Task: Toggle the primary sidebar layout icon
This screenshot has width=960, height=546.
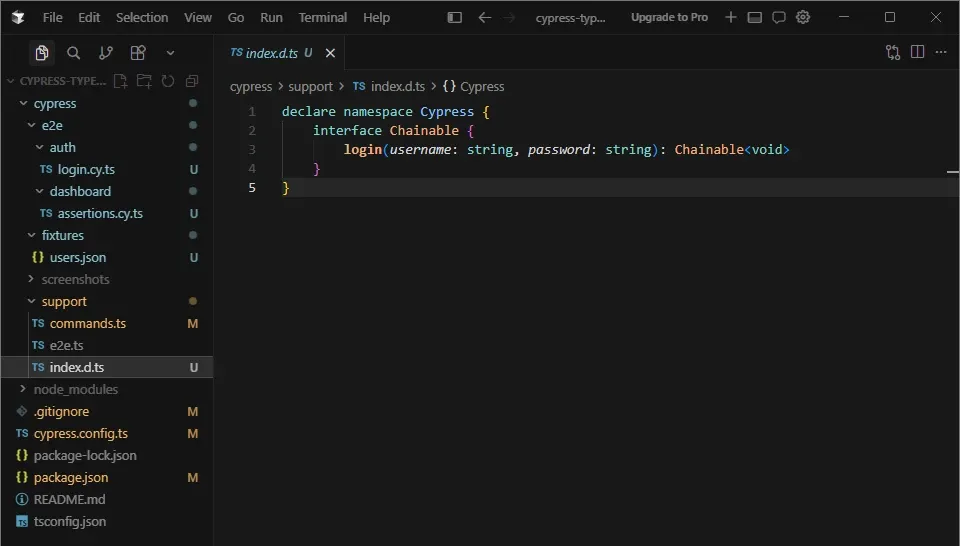Action: click(x=454, y=18)
